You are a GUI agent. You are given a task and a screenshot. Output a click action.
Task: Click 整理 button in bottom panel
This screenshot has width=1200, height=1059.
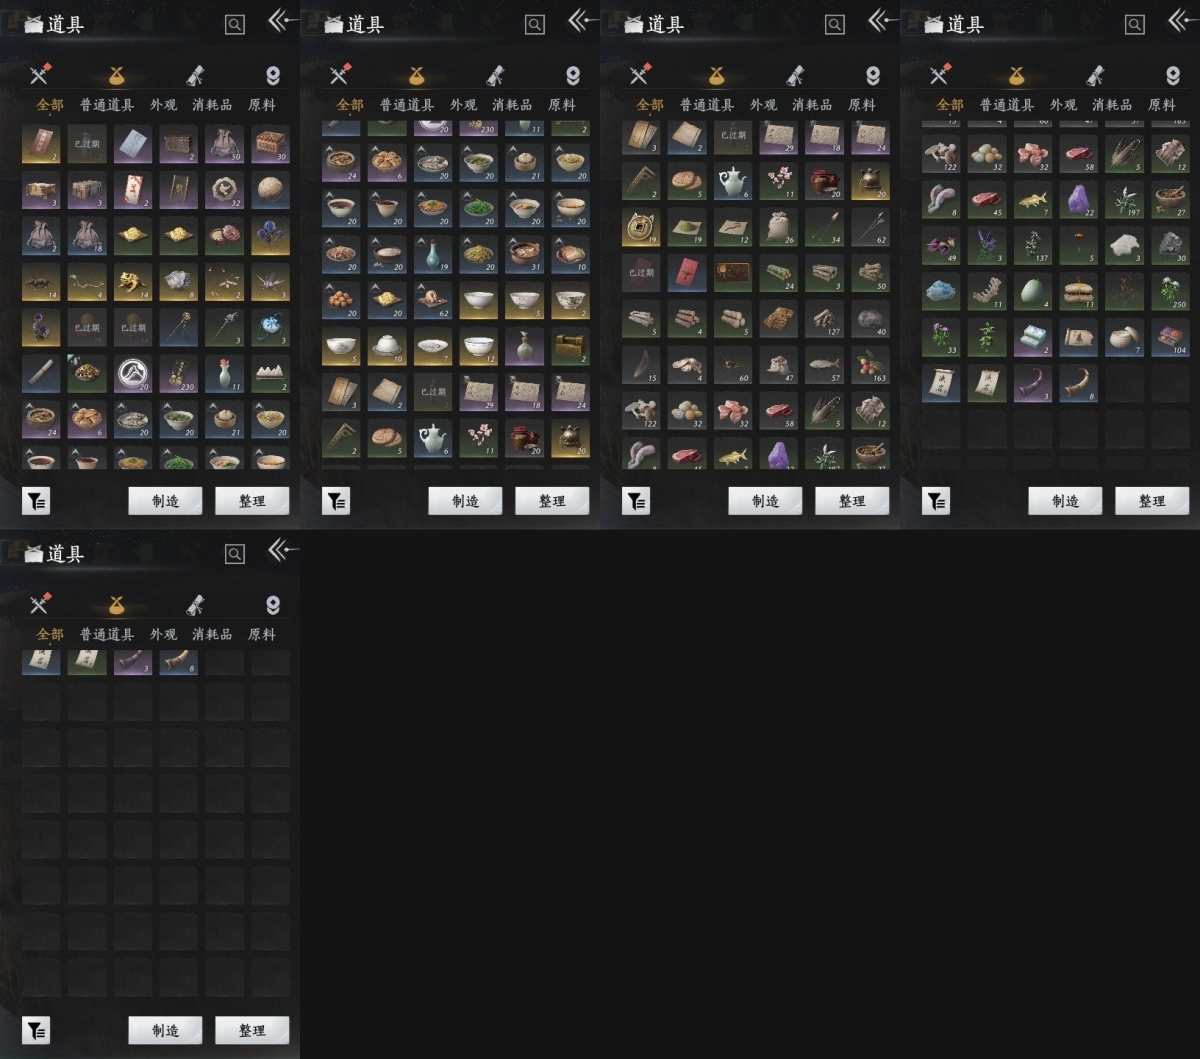(252, 1030)
